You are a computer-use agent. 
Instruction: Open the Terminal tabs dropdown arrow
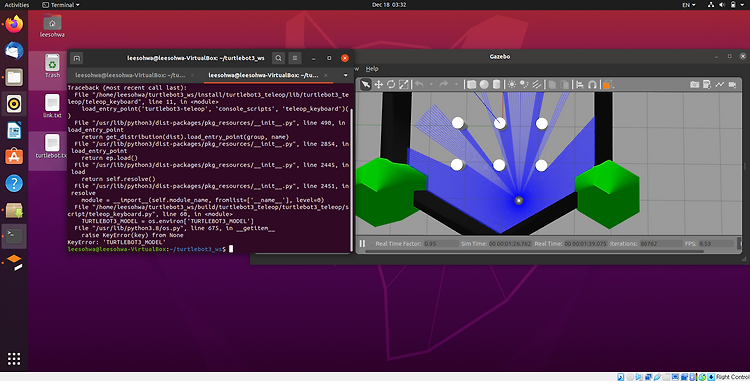(x=345, y=75)
